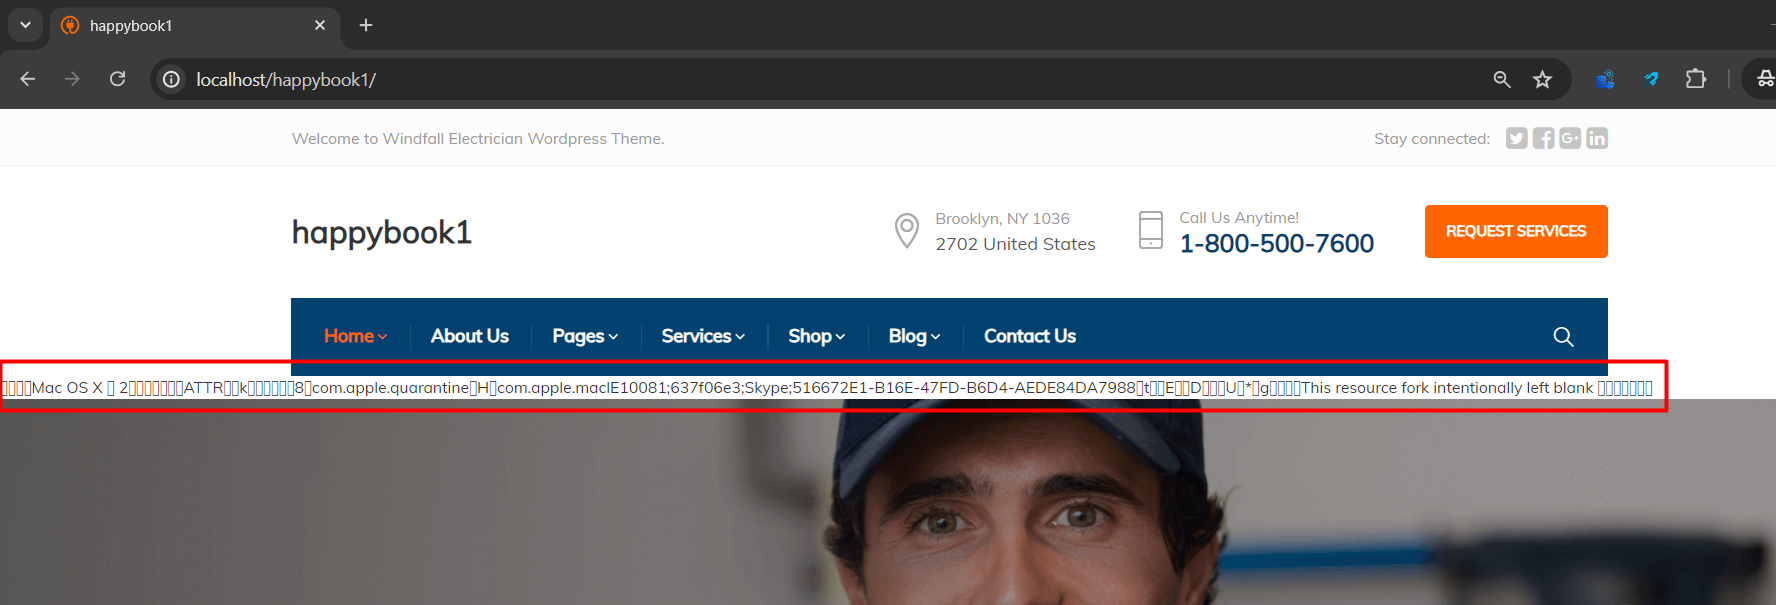Click the browser back arrow
This screenshot has width=1776, height=605.
click(28, 79)
